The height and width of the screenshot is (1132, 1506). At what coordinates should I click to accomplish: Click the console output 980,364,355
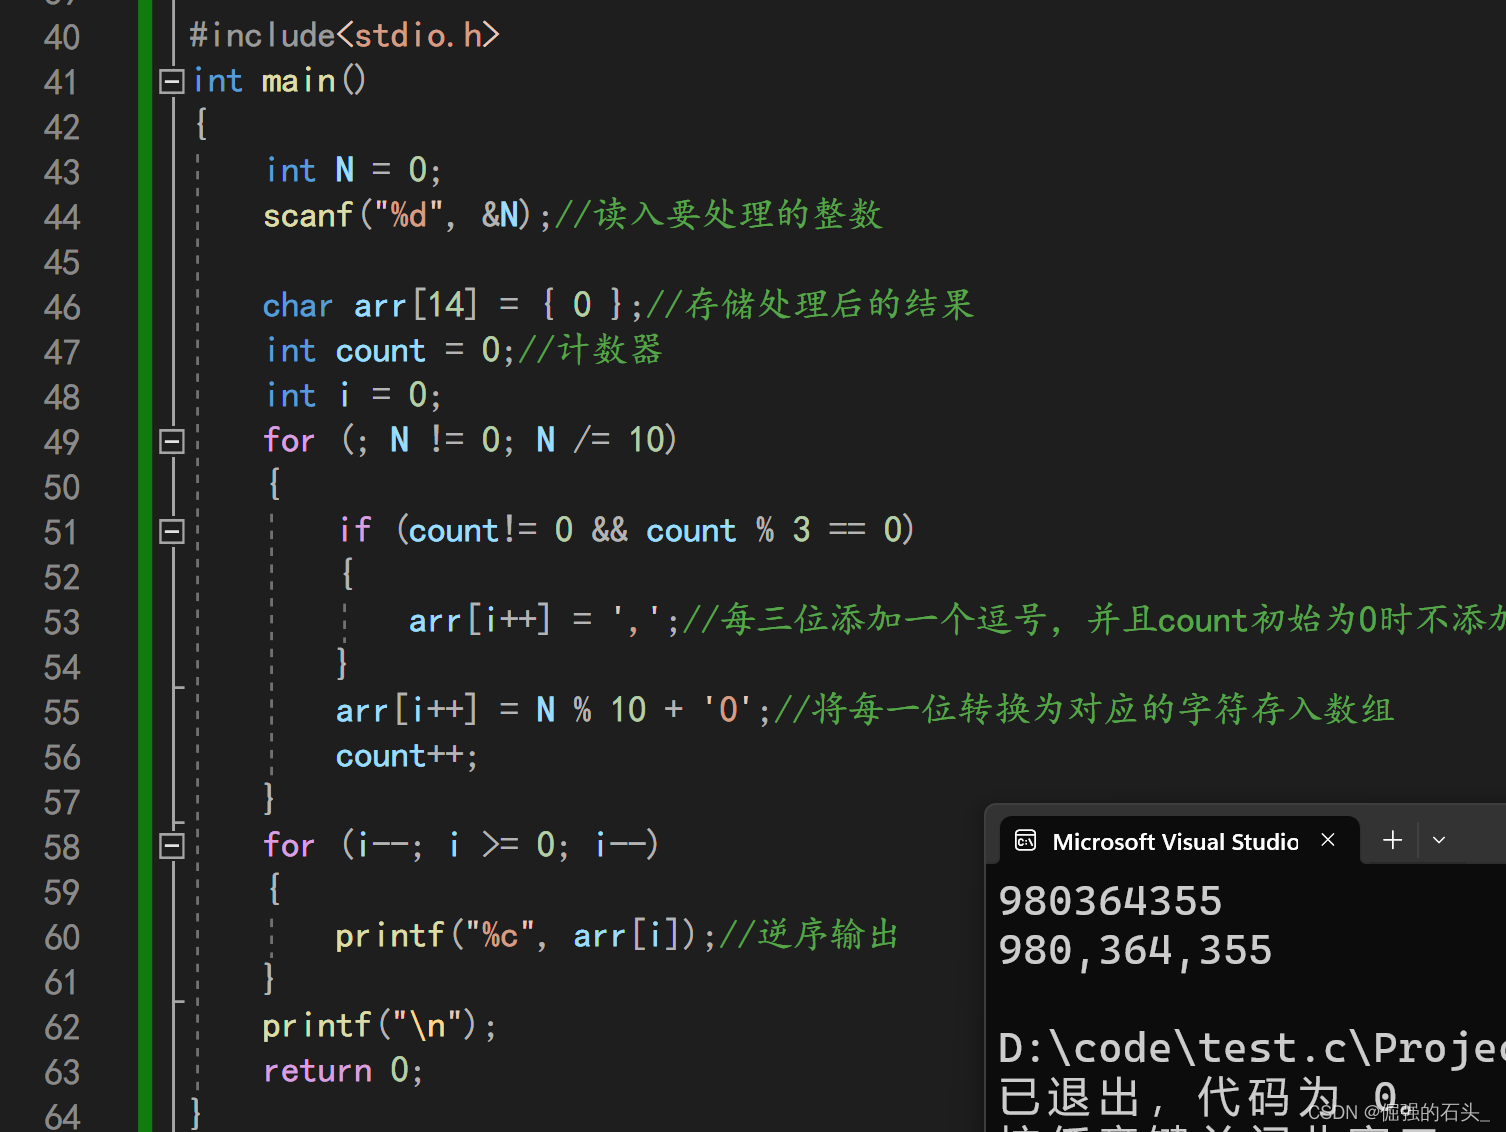click(x=1135, y=950)
